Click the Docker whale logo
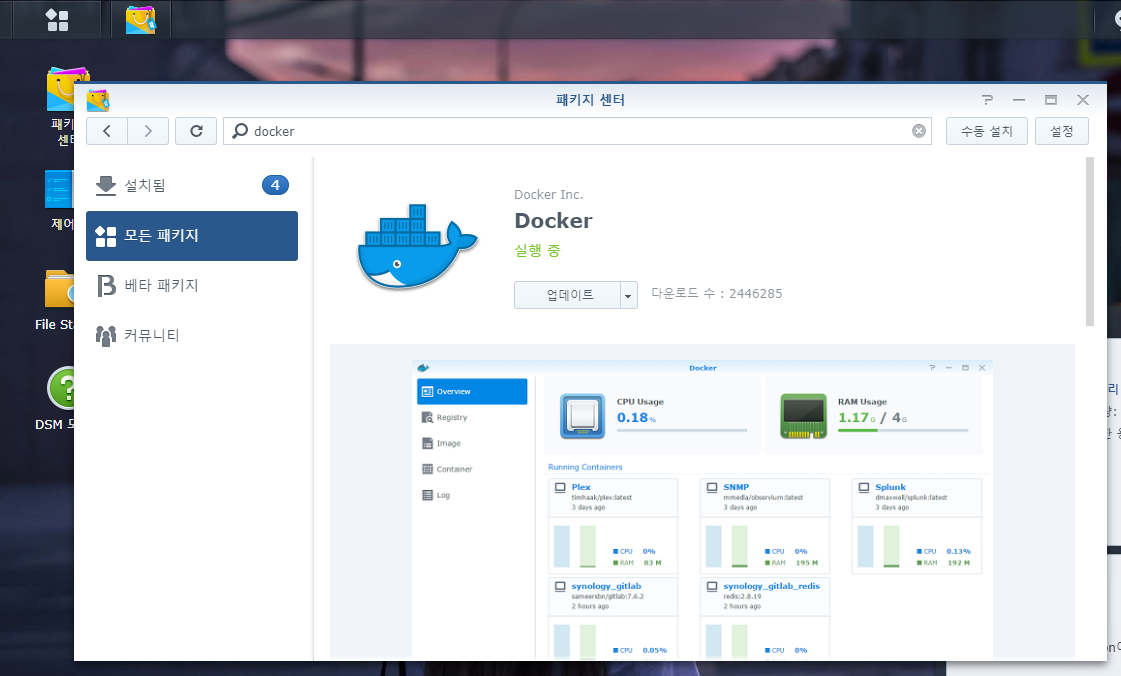The width and height of the screenshot is (1121, 676). [x=417, y=247]
